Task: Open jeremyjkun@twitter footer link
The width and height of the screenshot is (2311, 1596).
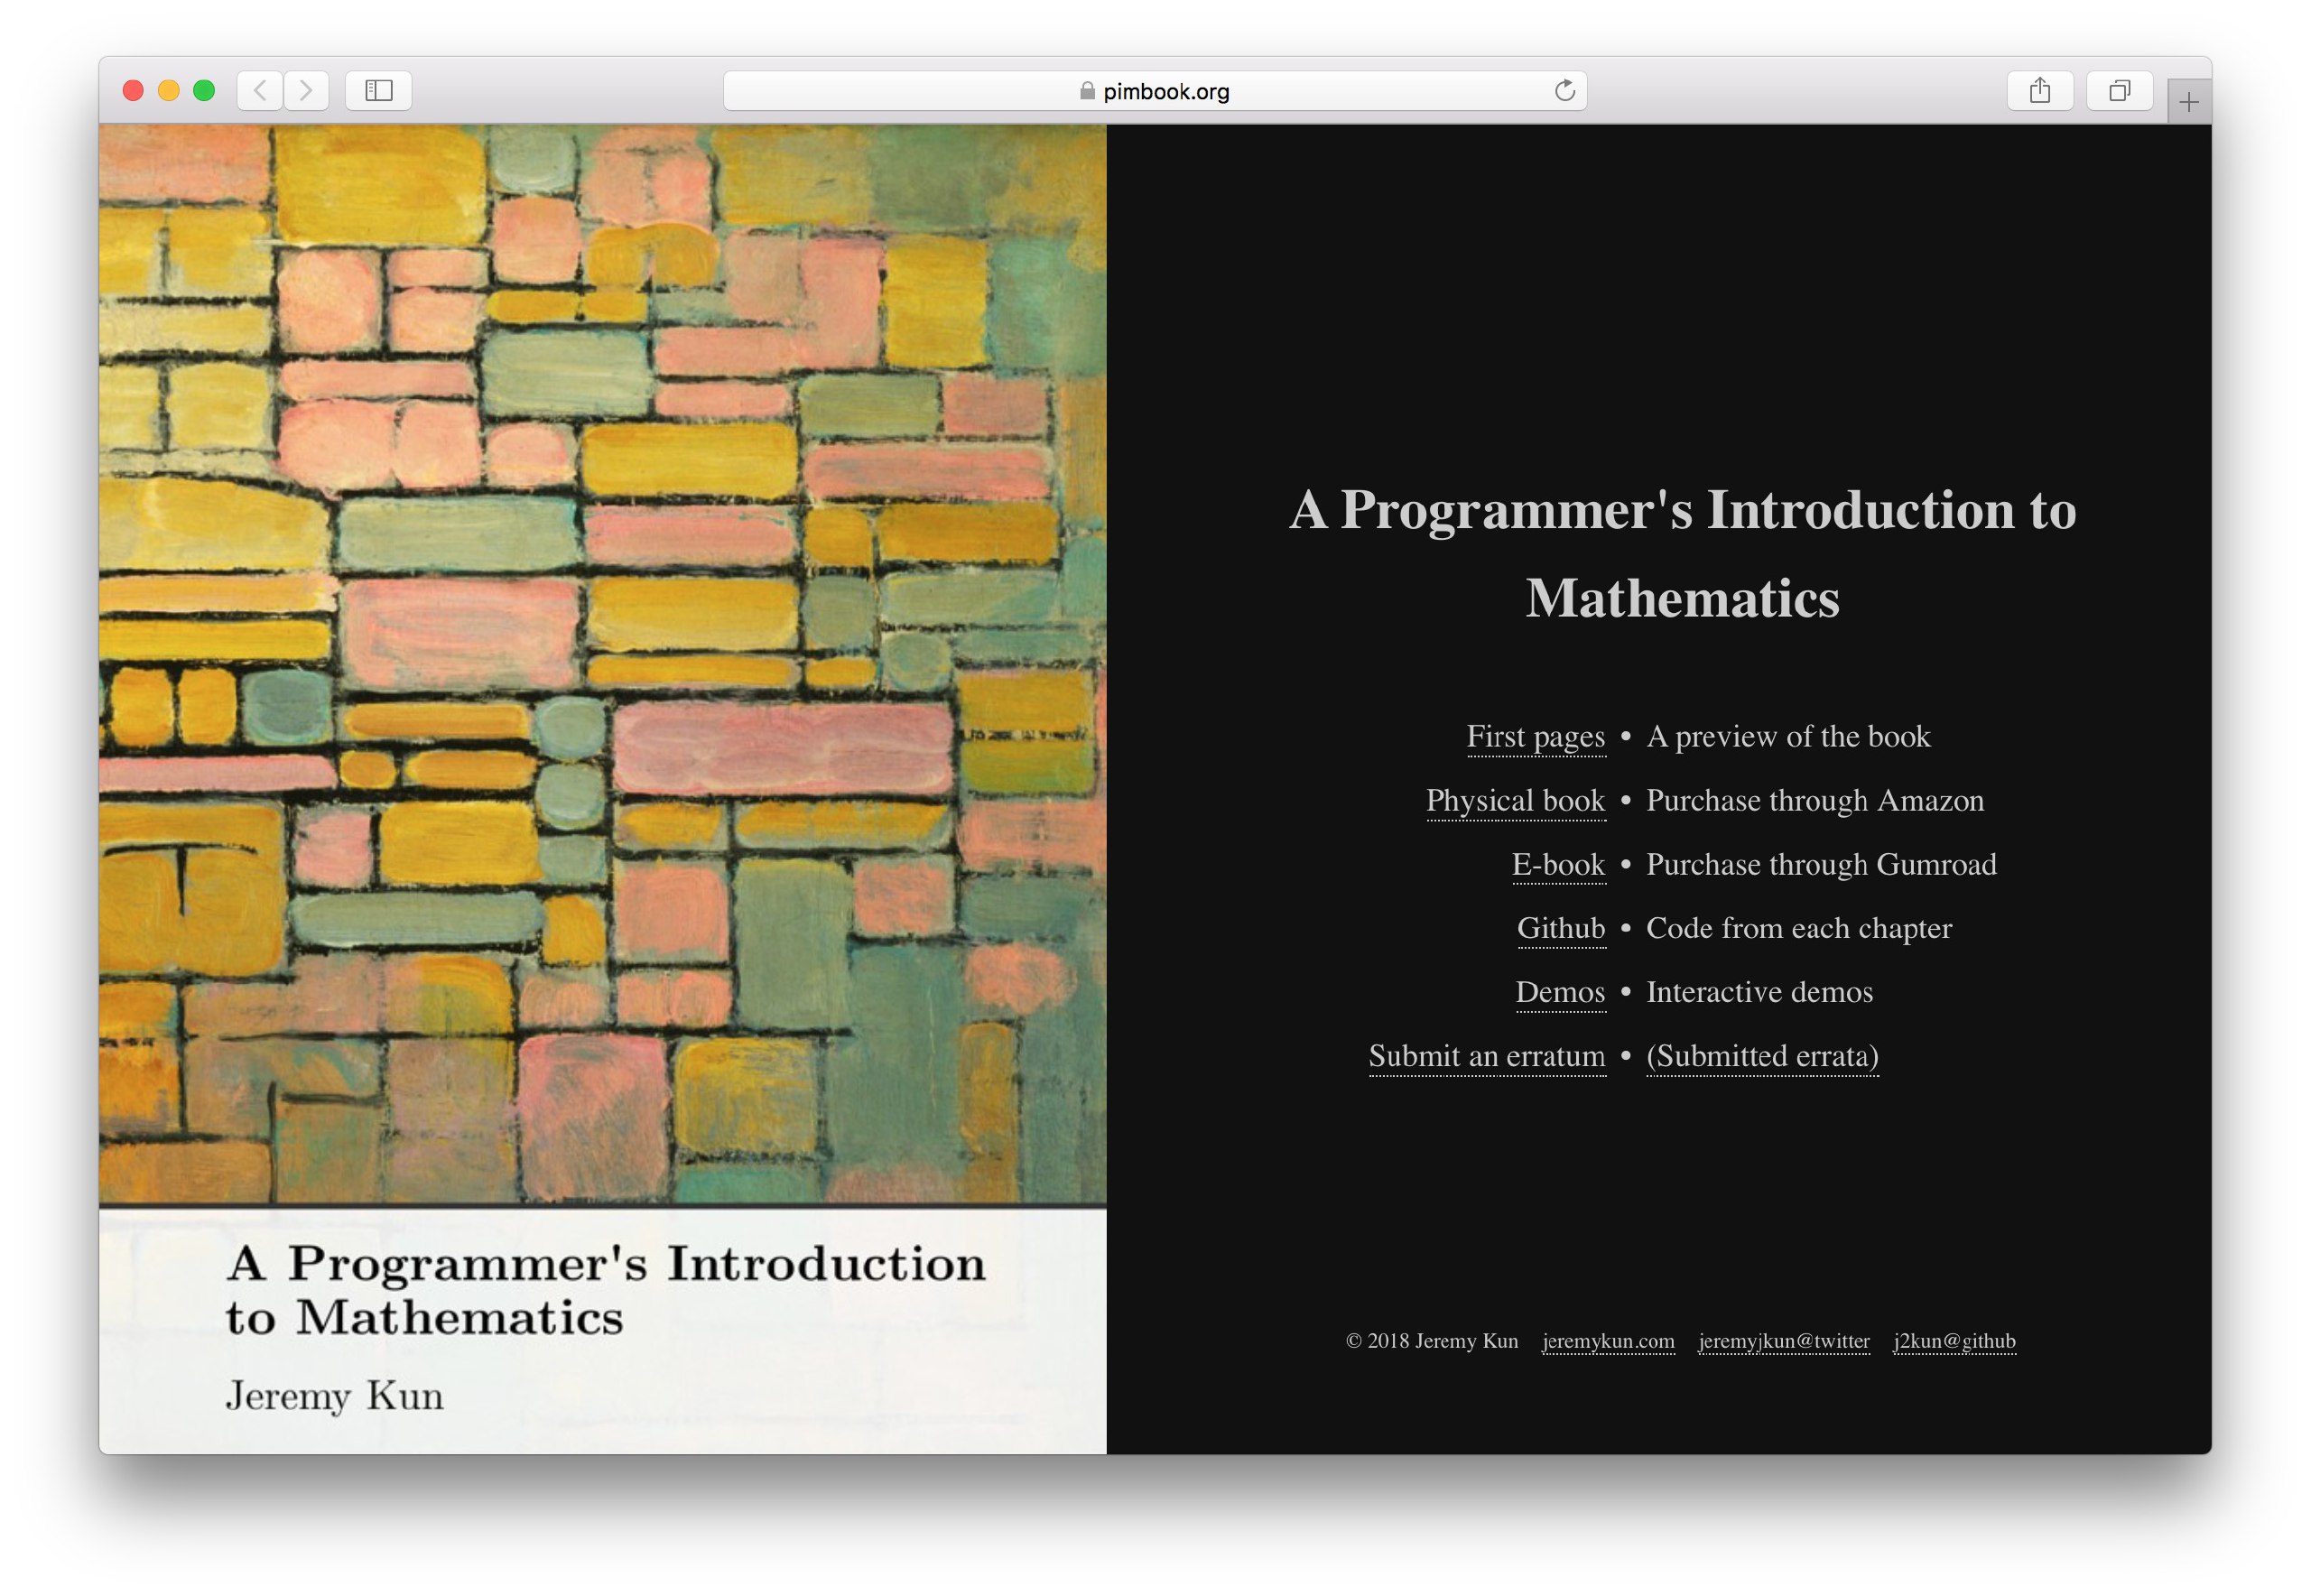Action: pos(1784,1342)
